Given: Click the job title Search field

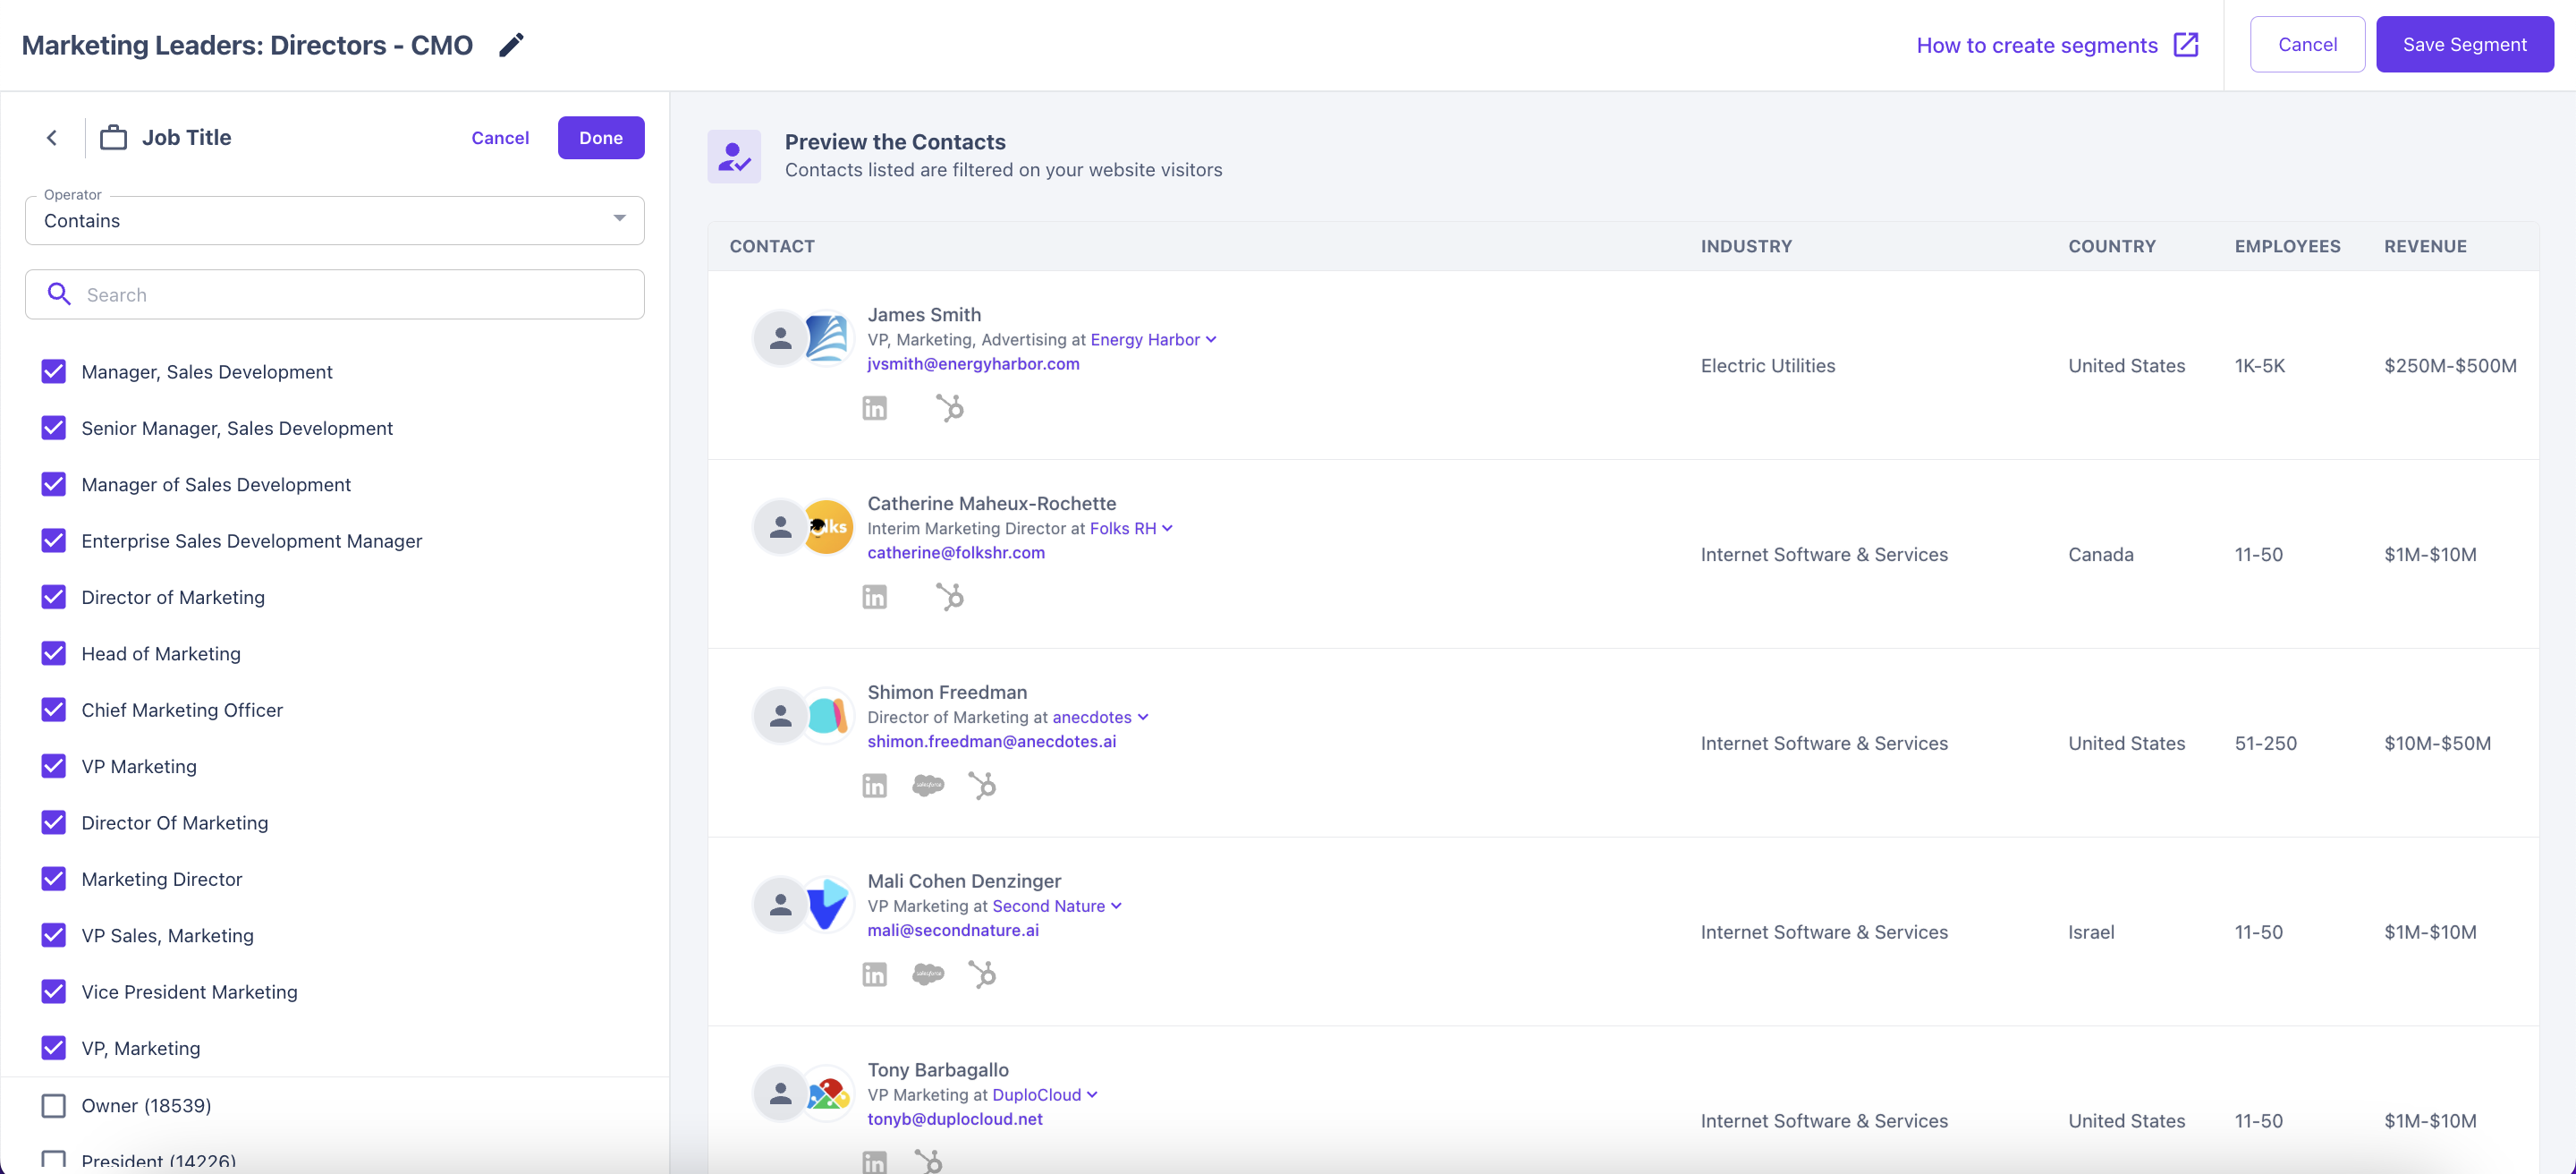Looking at the screenshot, I should coord(334,295).
